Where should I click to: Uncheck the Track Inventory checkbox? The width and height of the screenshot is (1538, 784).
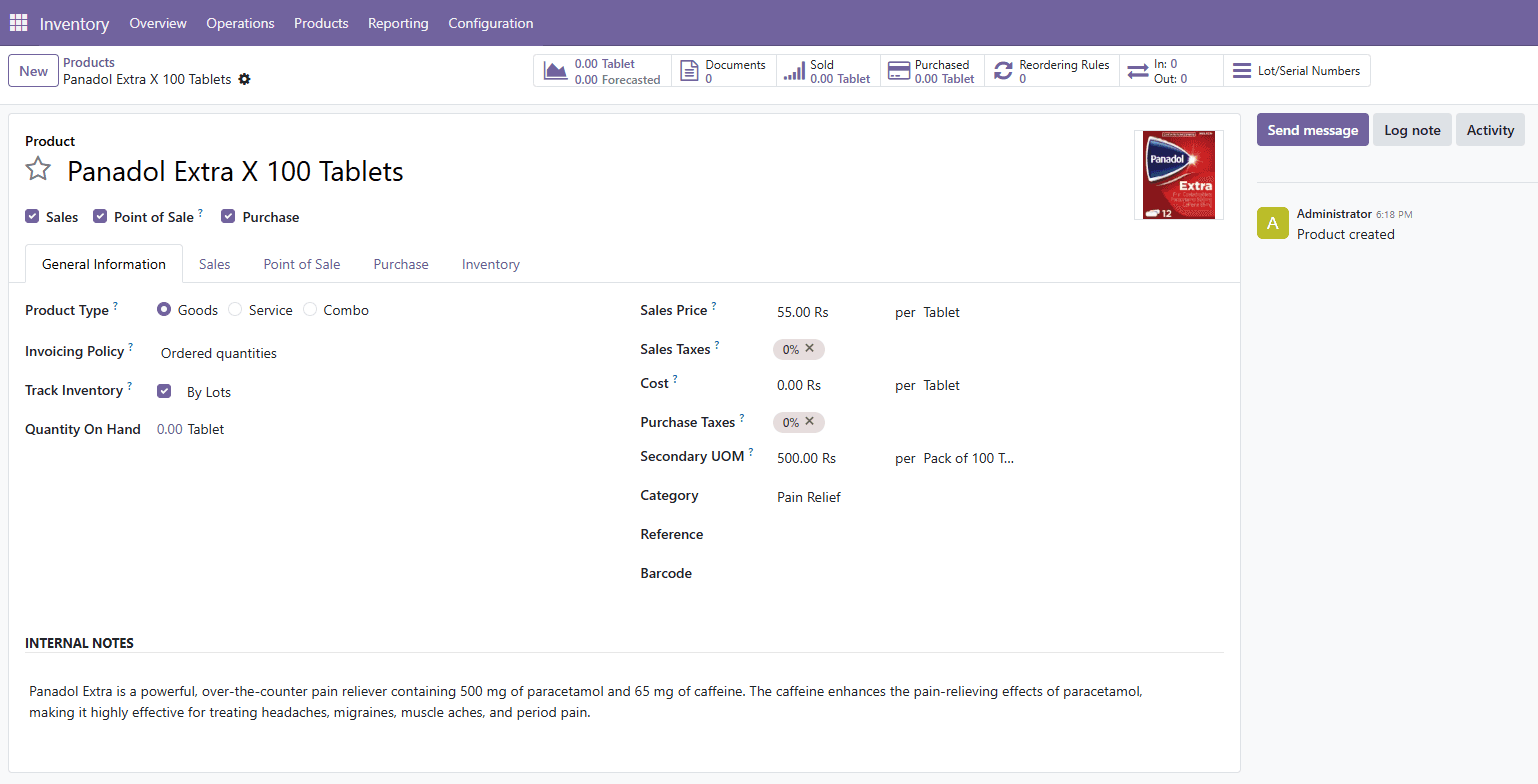[x=164, y=391]
